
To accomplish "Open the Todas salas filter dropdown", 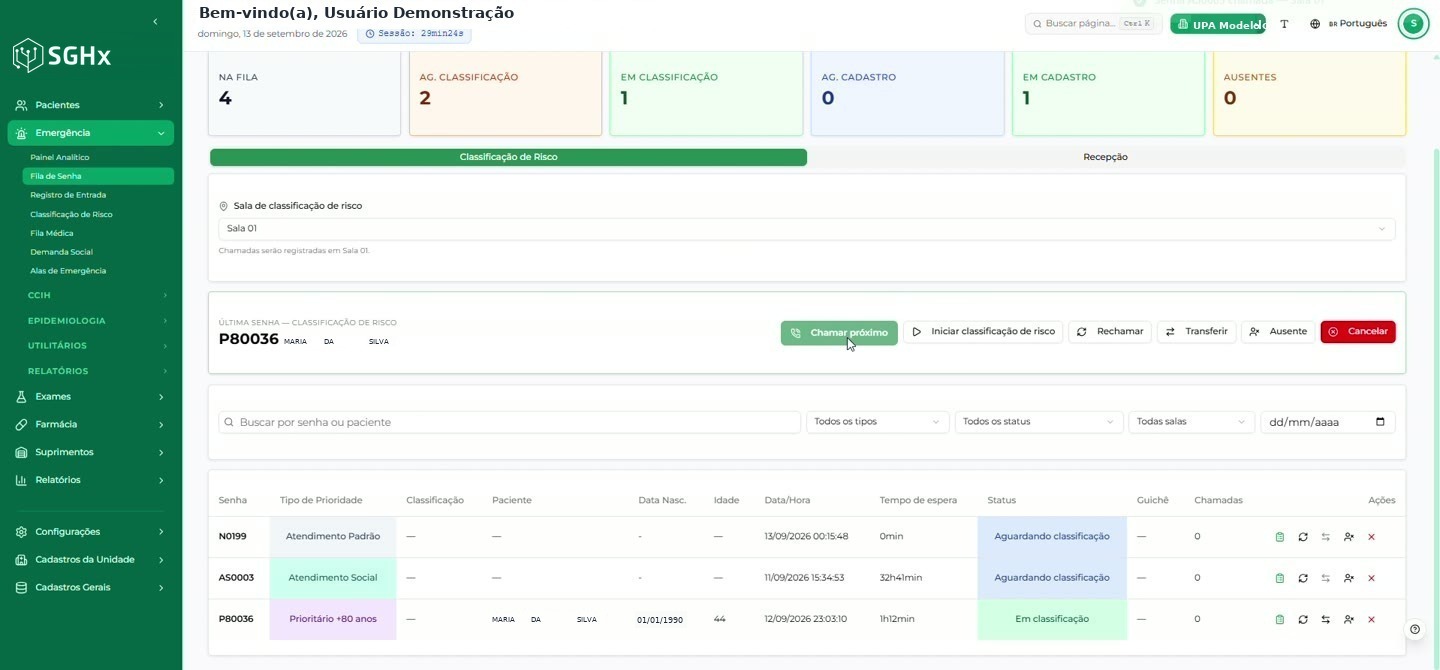I will pyautogui.click(x=1190, y=422).
